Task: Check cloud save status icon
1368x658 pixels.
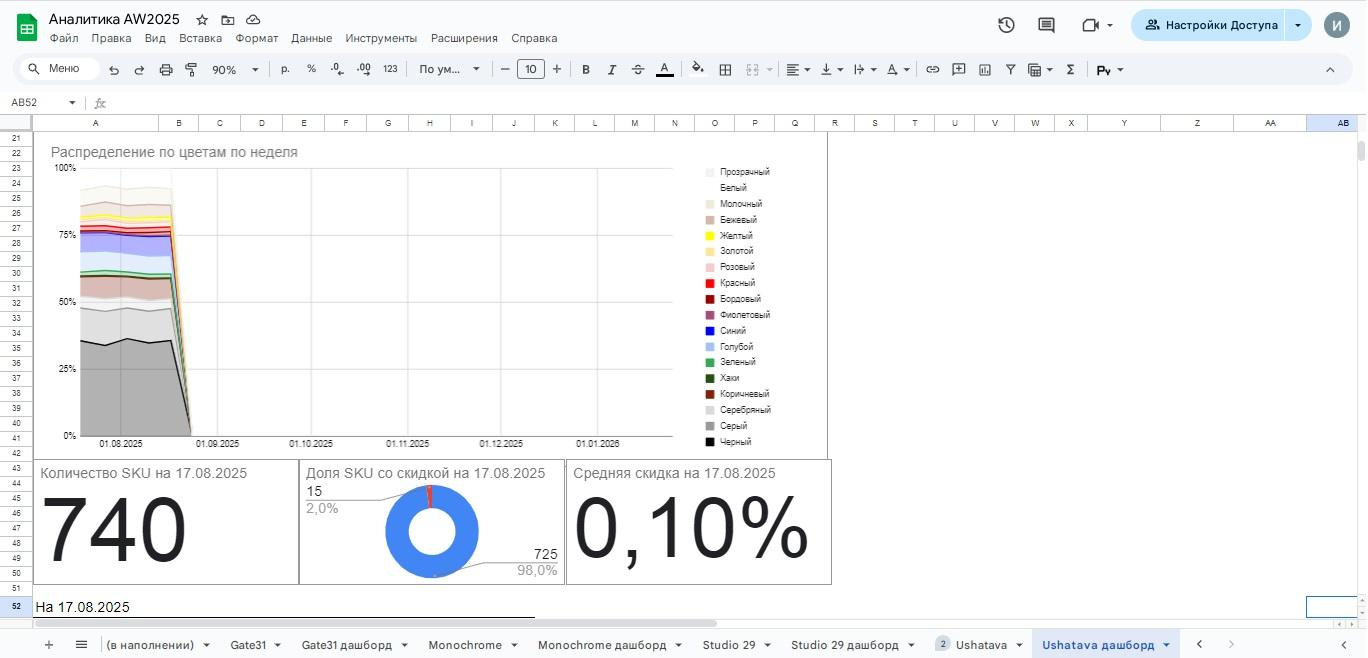Action: pos(253,20)
